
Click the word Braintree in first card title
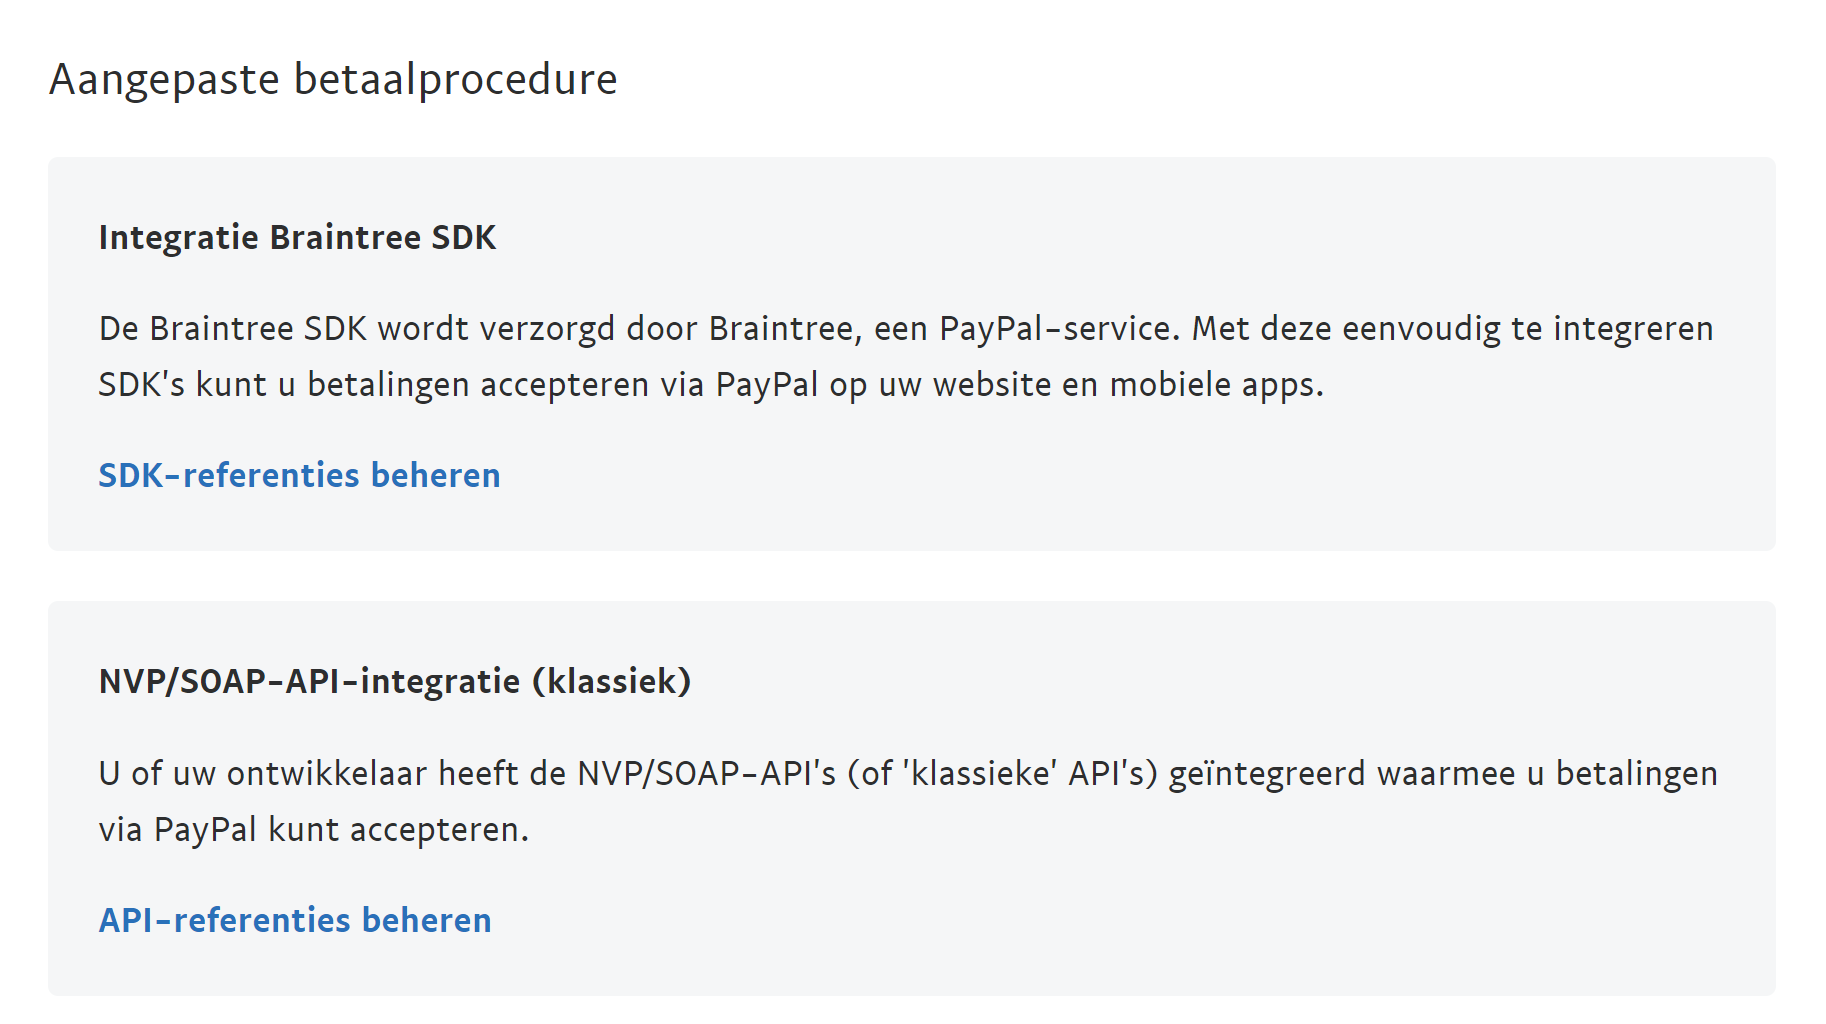[x=345, y=238]
